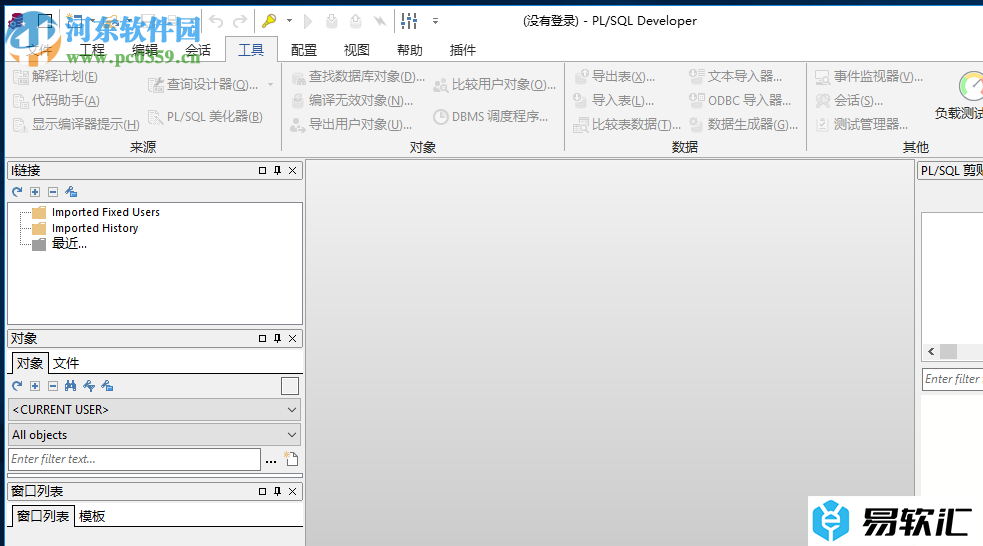Click the key logon icon in quick access toolbar
The width and height of the screenshot is (983, 546).
pos(270,21)
